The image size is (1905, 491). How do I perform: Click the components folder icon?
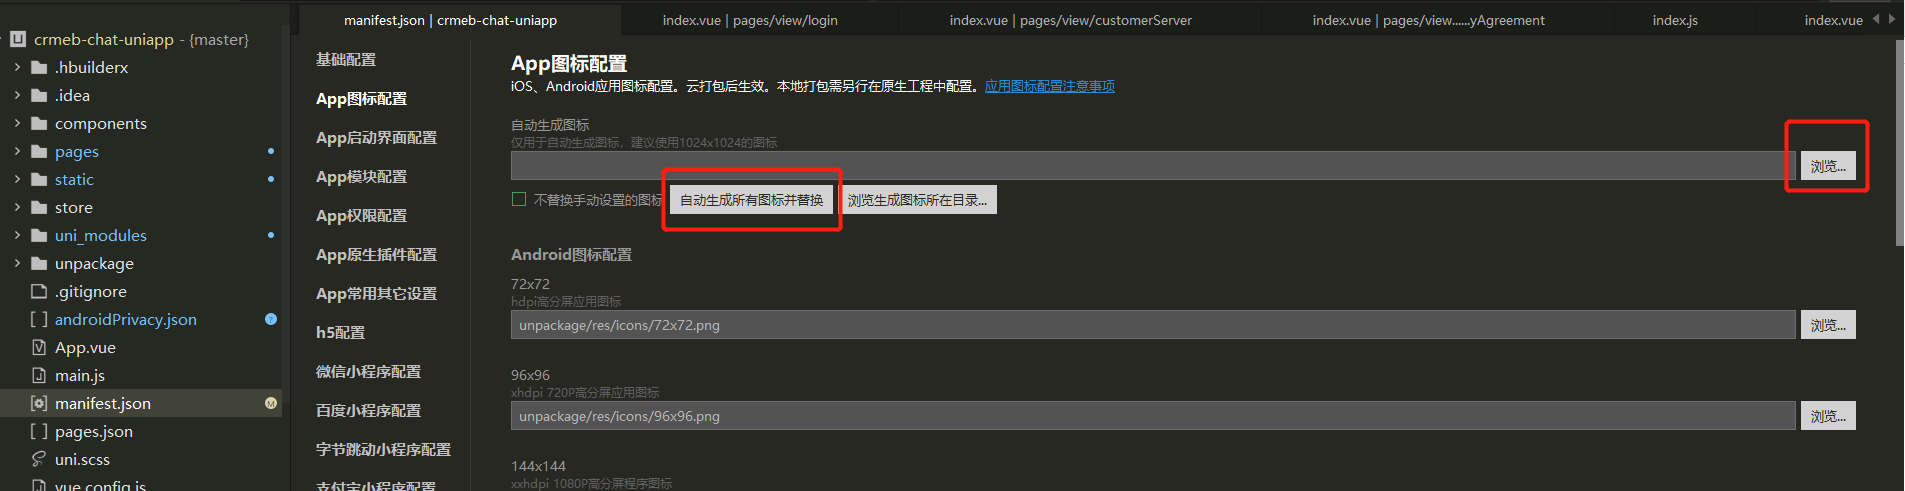click(x=39, y=123)
